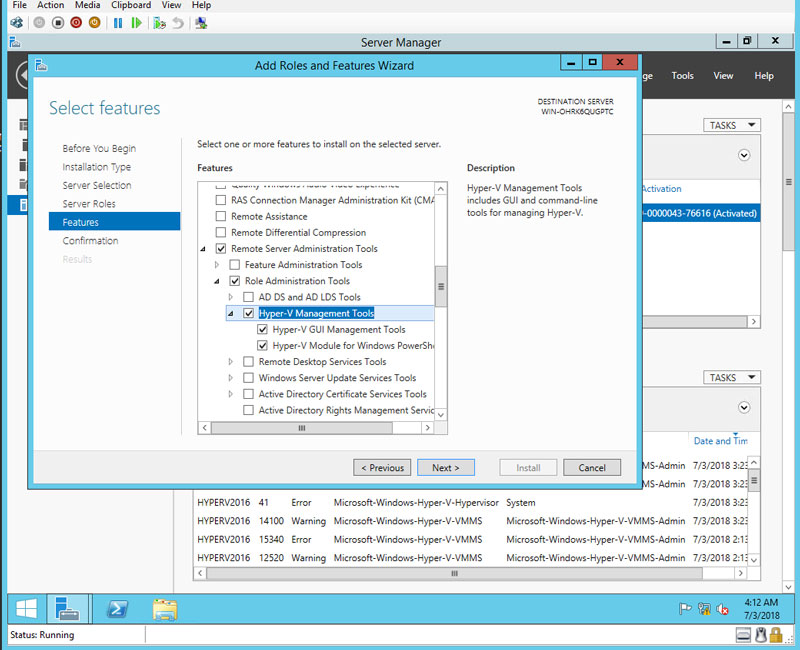This screenshot has width=800, height=650.
Task: Click the Add Roles wizard title icon
Action: [x=41, y=65]
